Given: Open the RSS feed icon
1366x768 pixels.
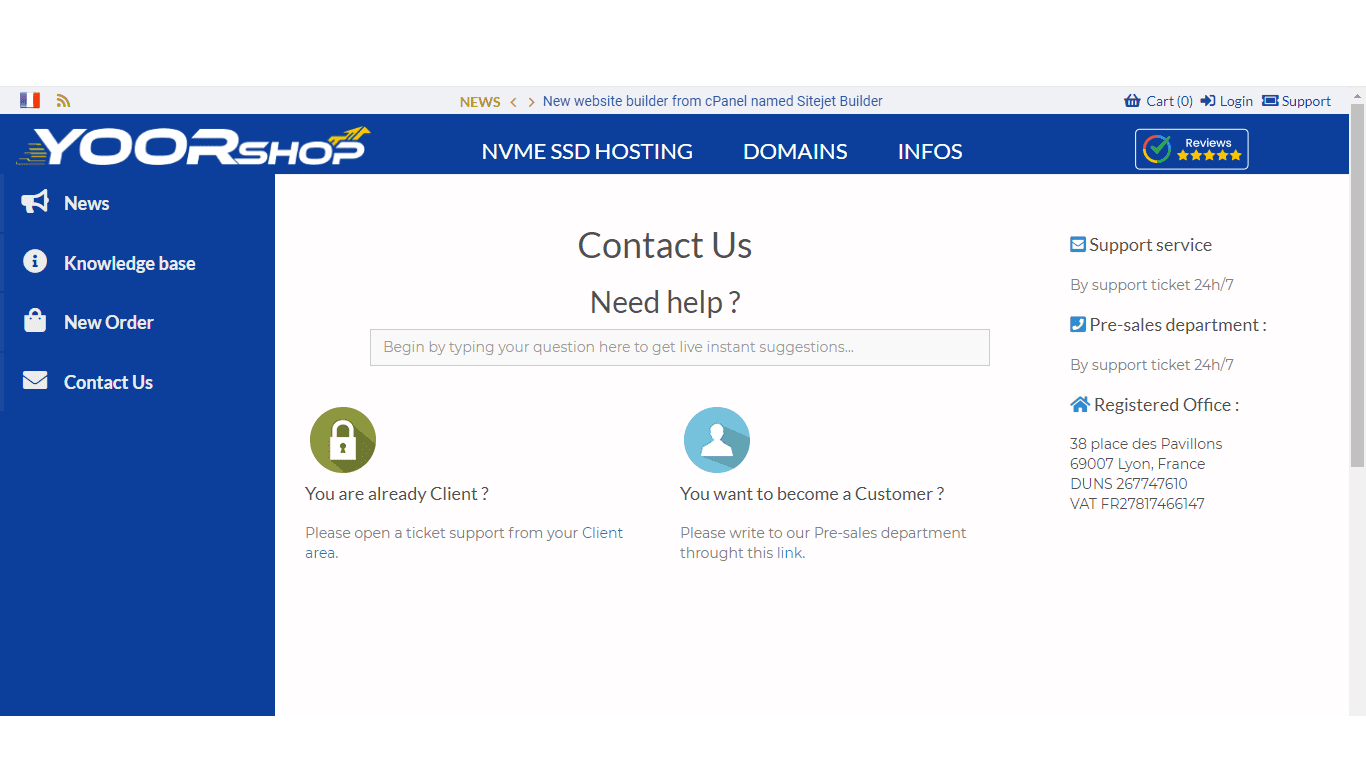Looking at the screenshot, I should tap(63, 101).
